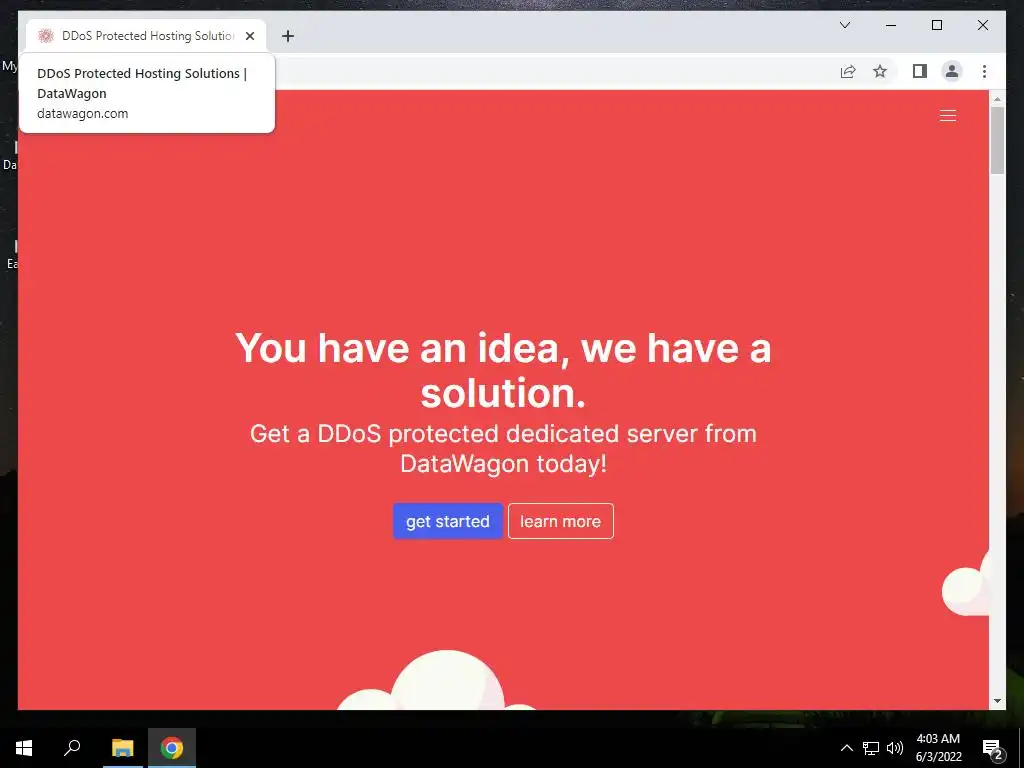Open the volume speaker tray icon
1024x768 pixels.
pos(895,748)
